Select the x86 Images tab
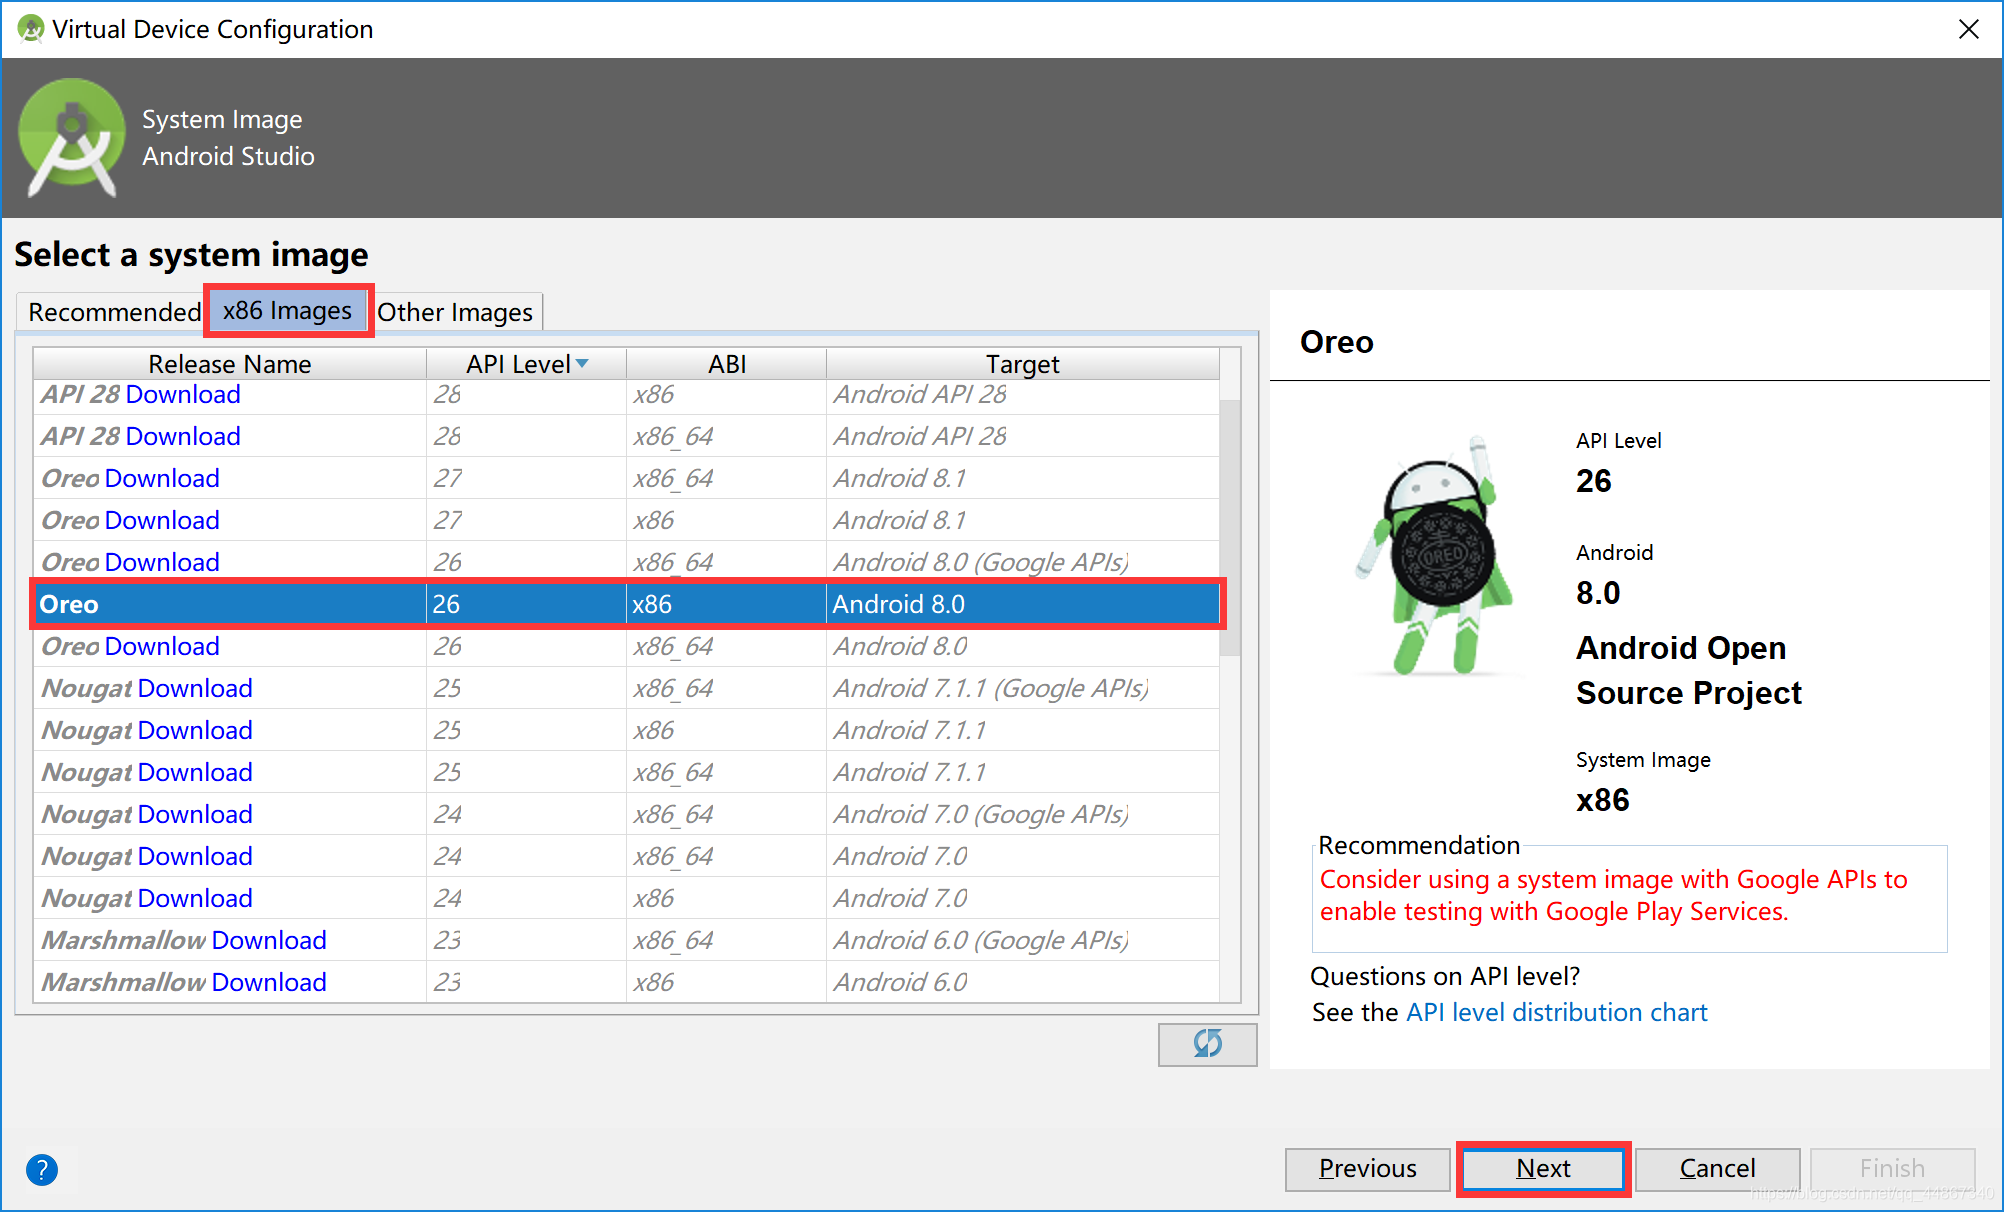 (288, 311)
